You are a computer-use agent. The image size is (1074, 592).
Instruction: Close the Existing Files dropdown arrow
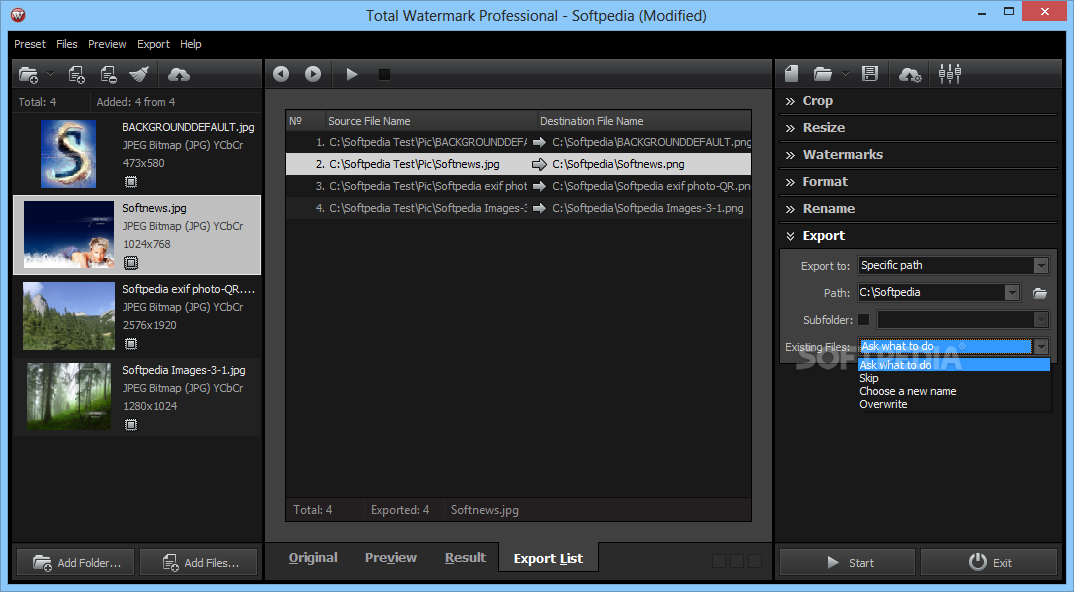1041,347
